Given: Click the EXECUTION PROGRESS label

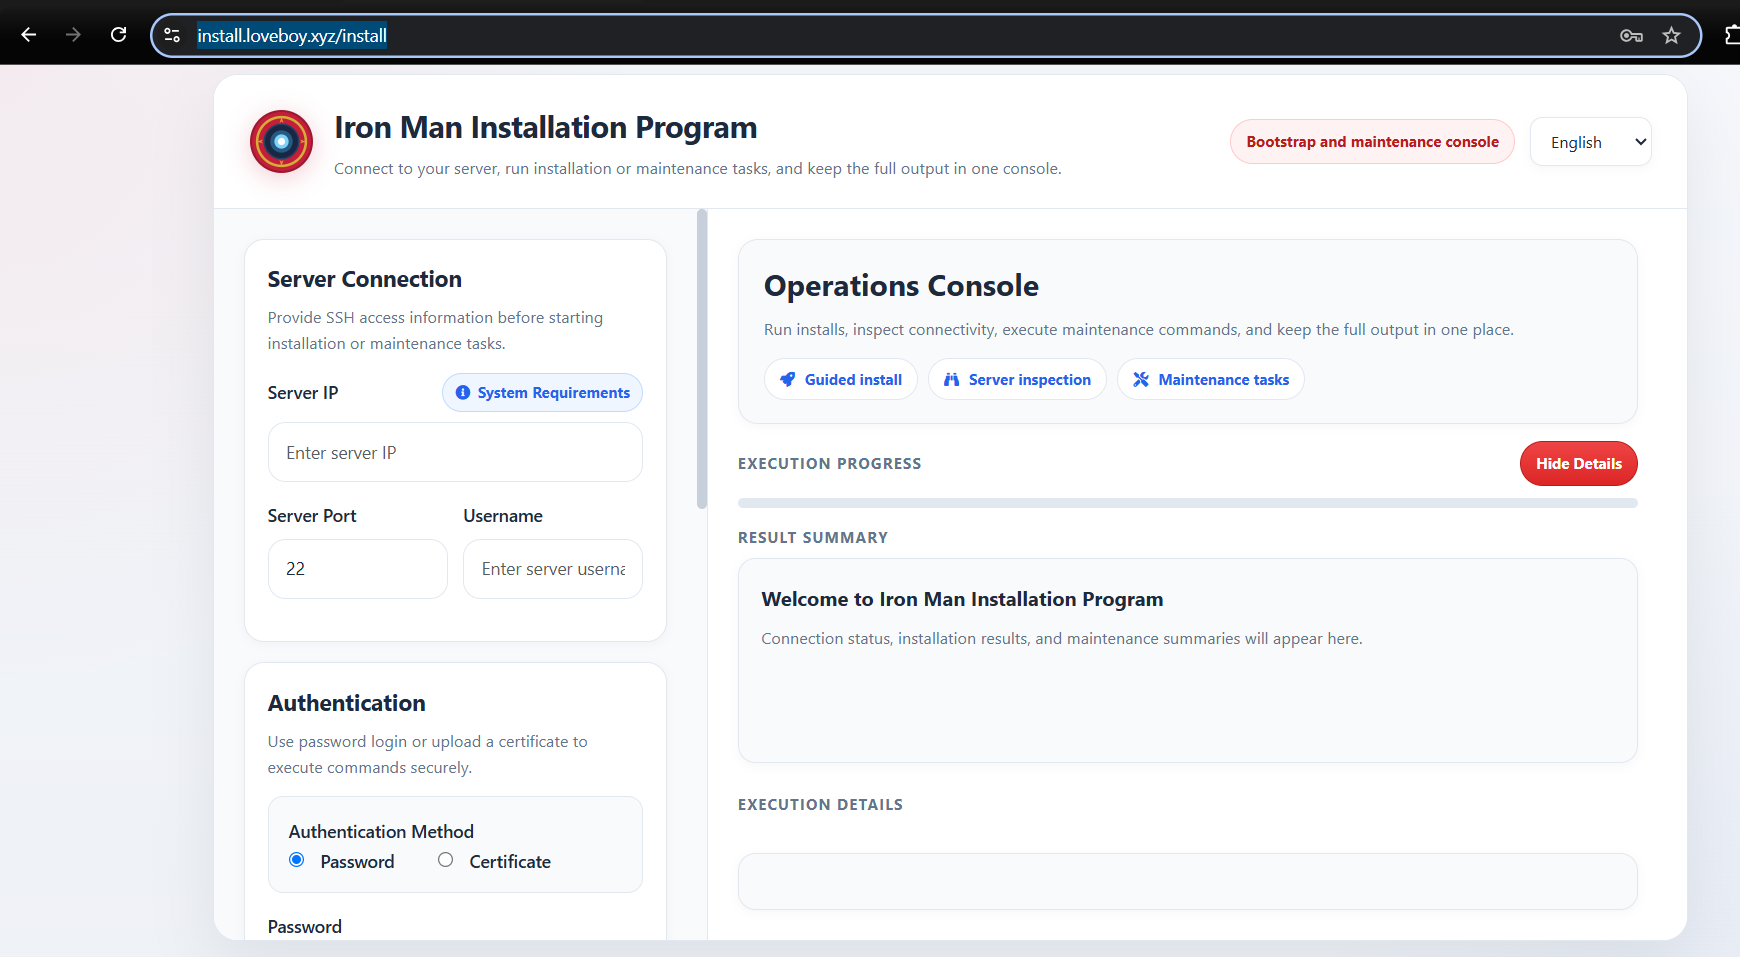Looking at the screenshot, I should point(830,464).
